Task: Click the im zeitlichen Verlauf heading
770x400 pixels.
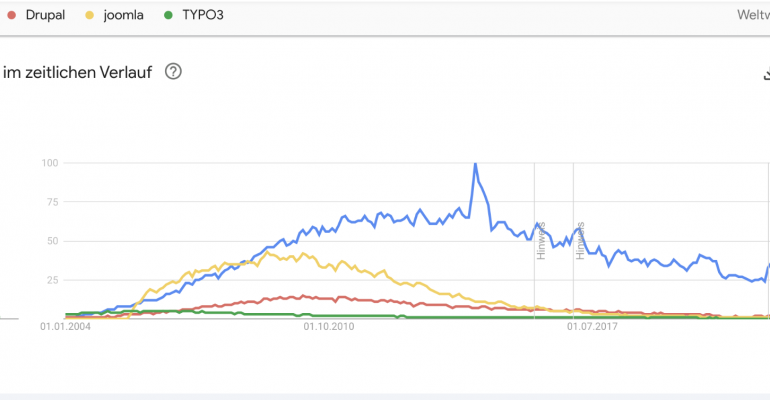Action: [x=78, y=72]
